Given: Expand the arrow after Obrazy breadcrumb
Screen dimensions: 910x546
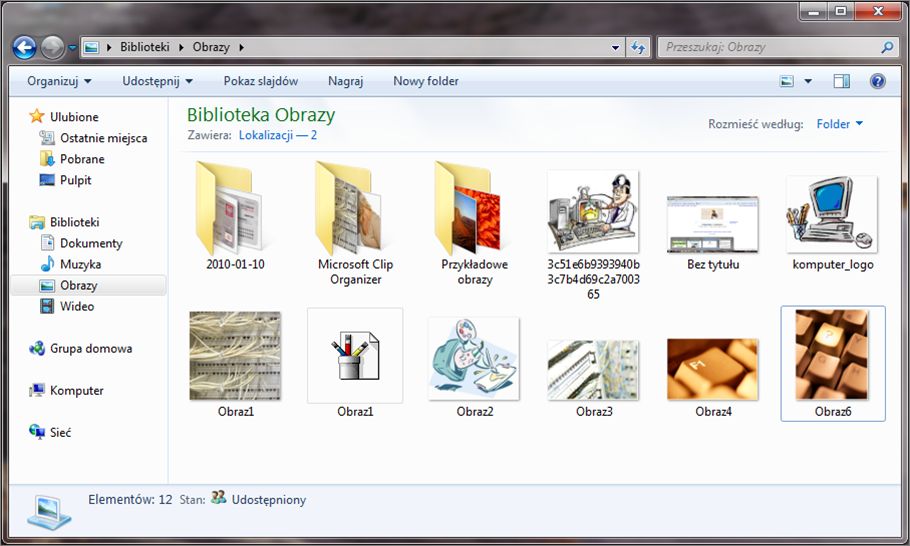Looking at the screenshot, I should click(x=241, y=48).
